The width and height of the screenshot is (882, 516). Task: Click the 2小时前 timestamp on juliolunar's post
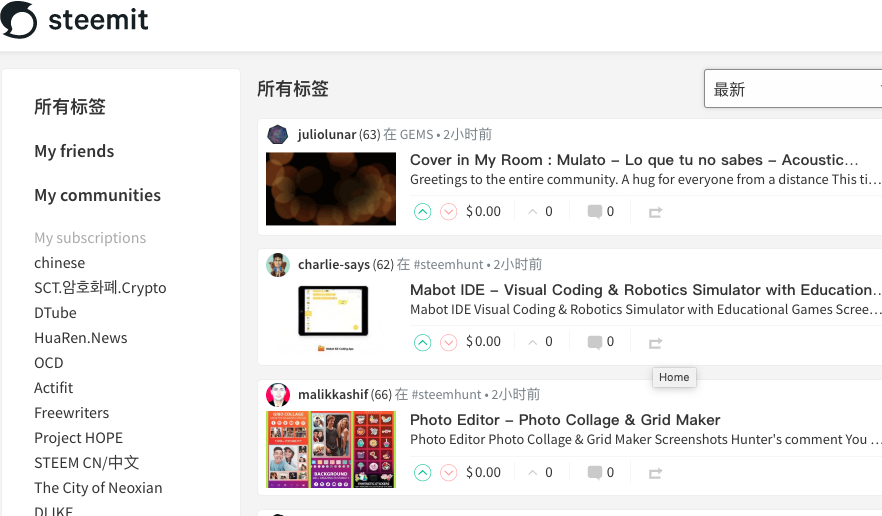click(467, 134)
